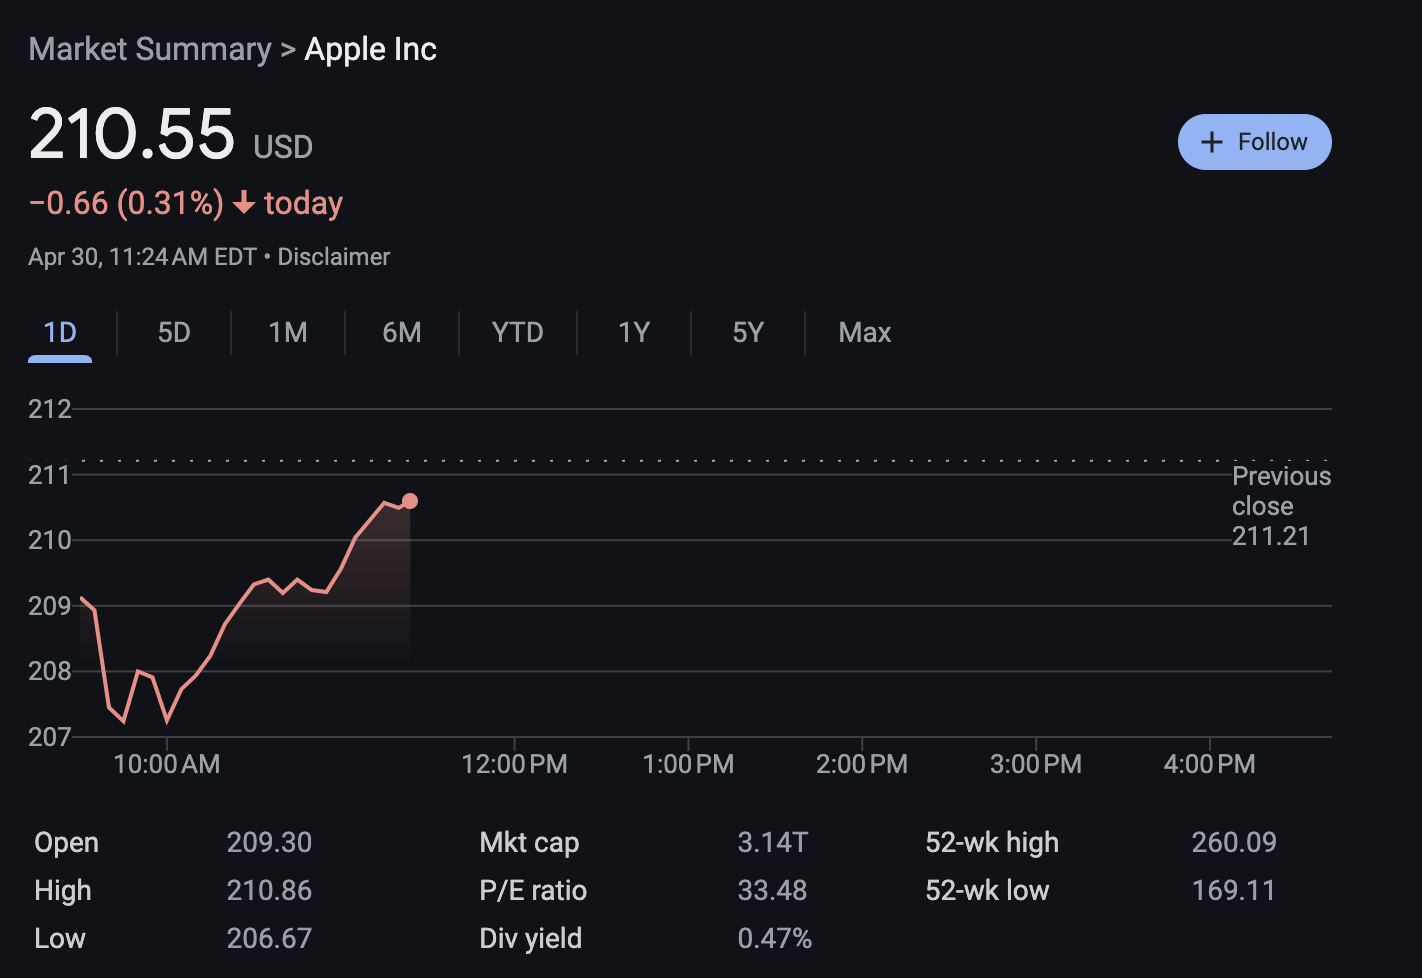This screenshot has height=978, width=1422.
Task: Select the Max chart tab
Action: [x=865, y=333]
